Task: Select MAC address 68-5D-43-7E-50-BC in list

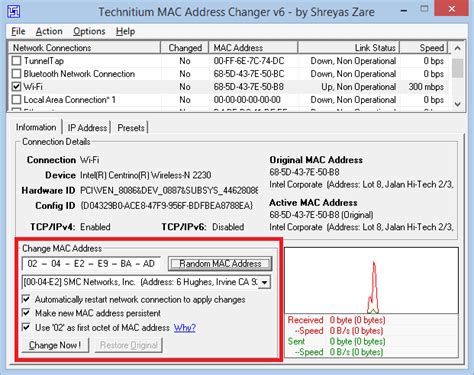Action: [x=249, y=74]
